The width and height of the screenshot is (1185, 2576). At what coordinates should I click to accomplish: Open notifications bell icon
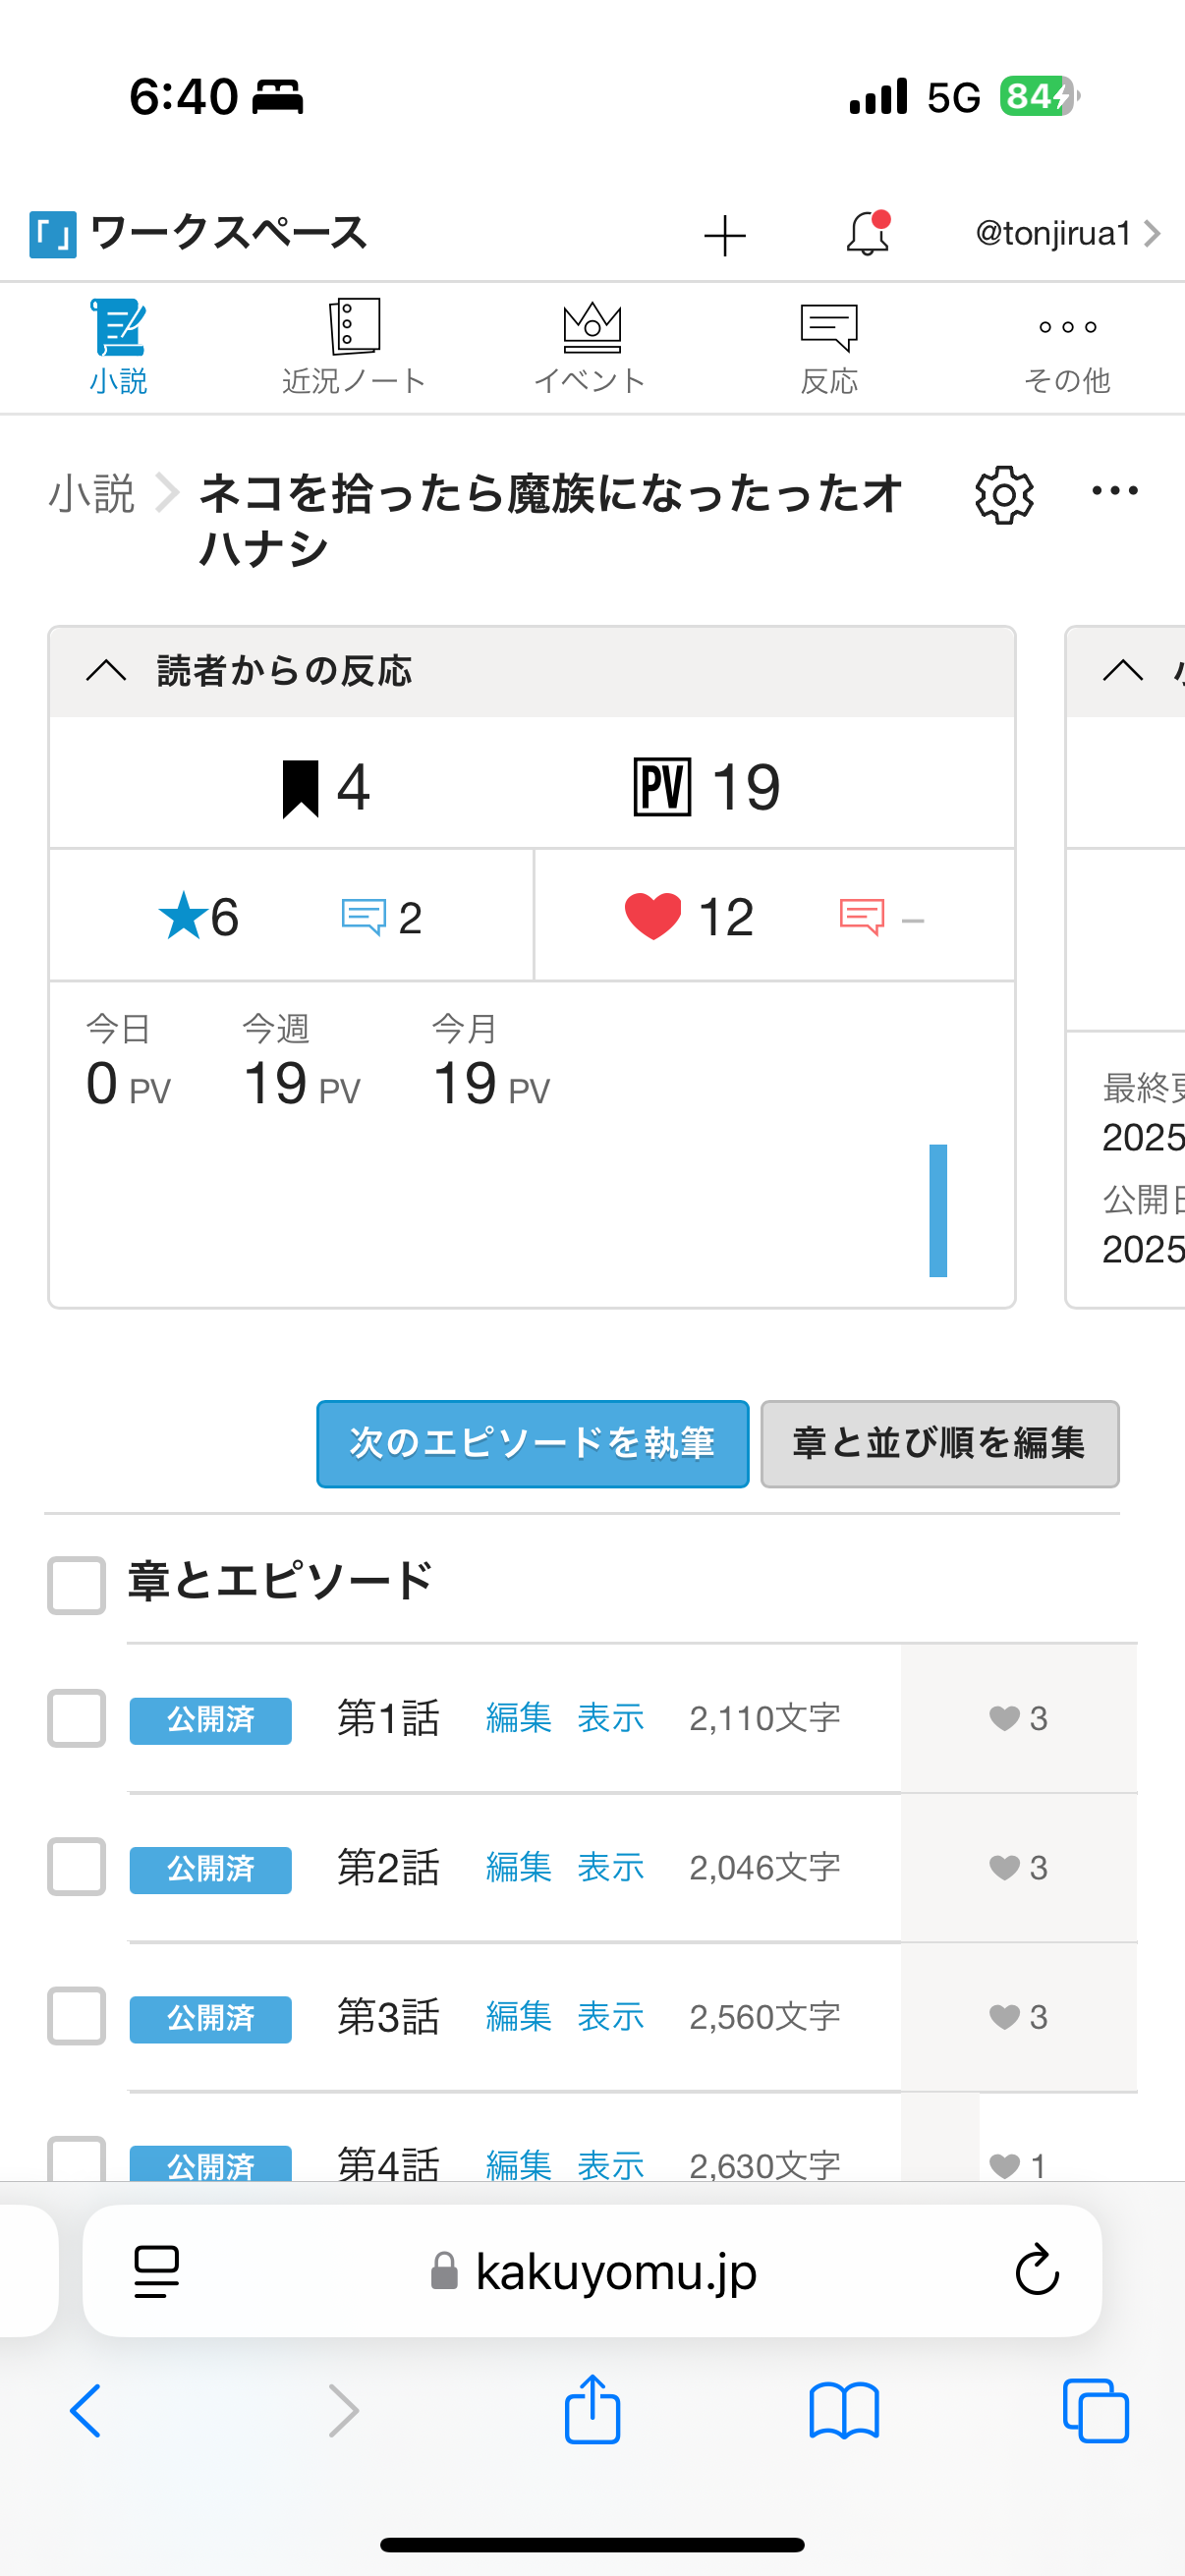tap(867, 234)
